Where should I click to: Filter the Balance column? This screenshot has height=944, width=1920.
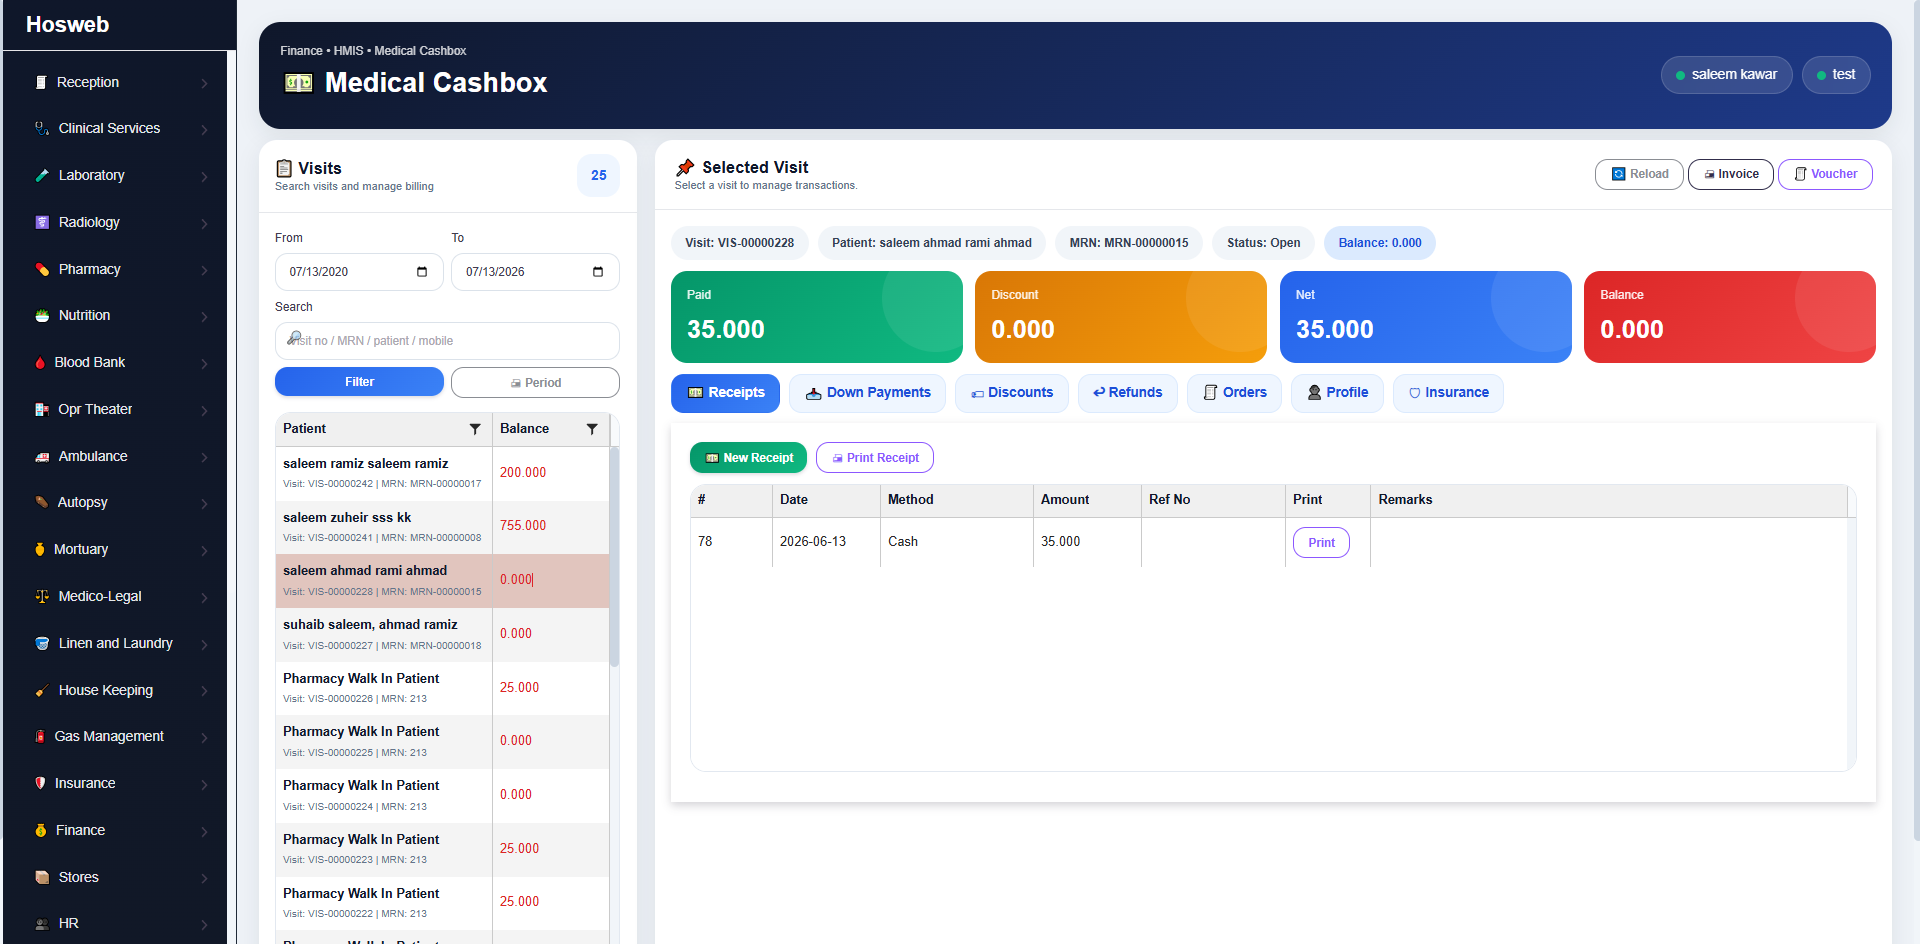(592, 429)
